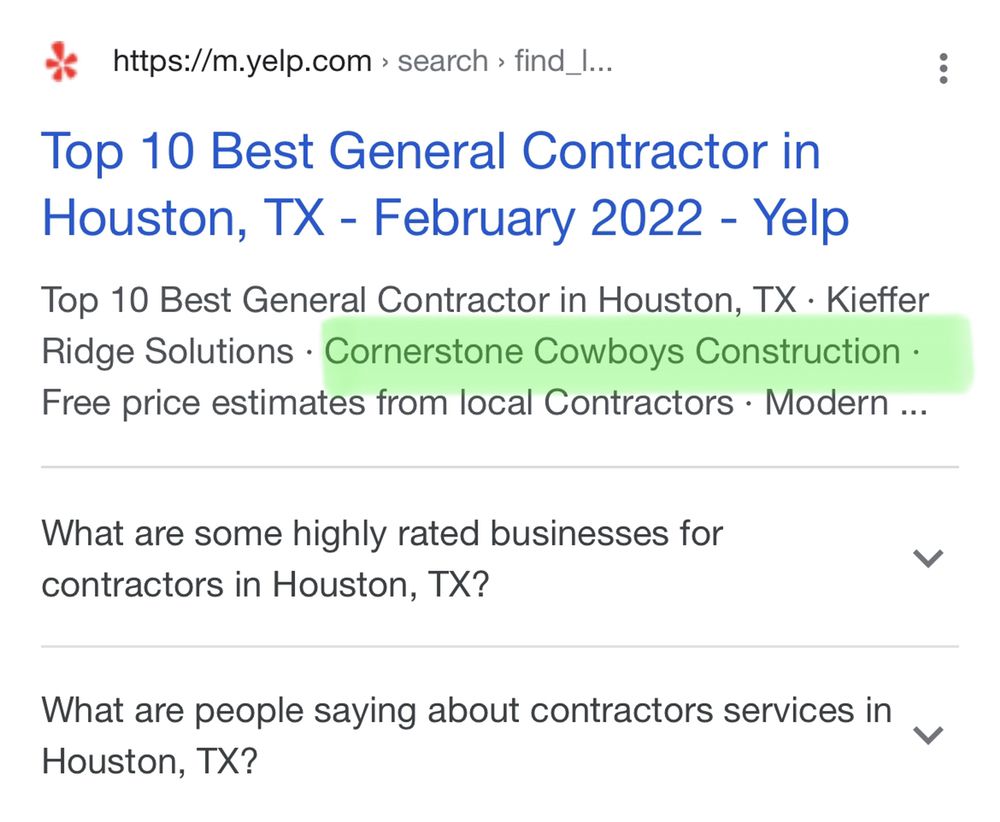
Task: Click the 'search' part of the breadcrumb path
Action: coord(442,61)
